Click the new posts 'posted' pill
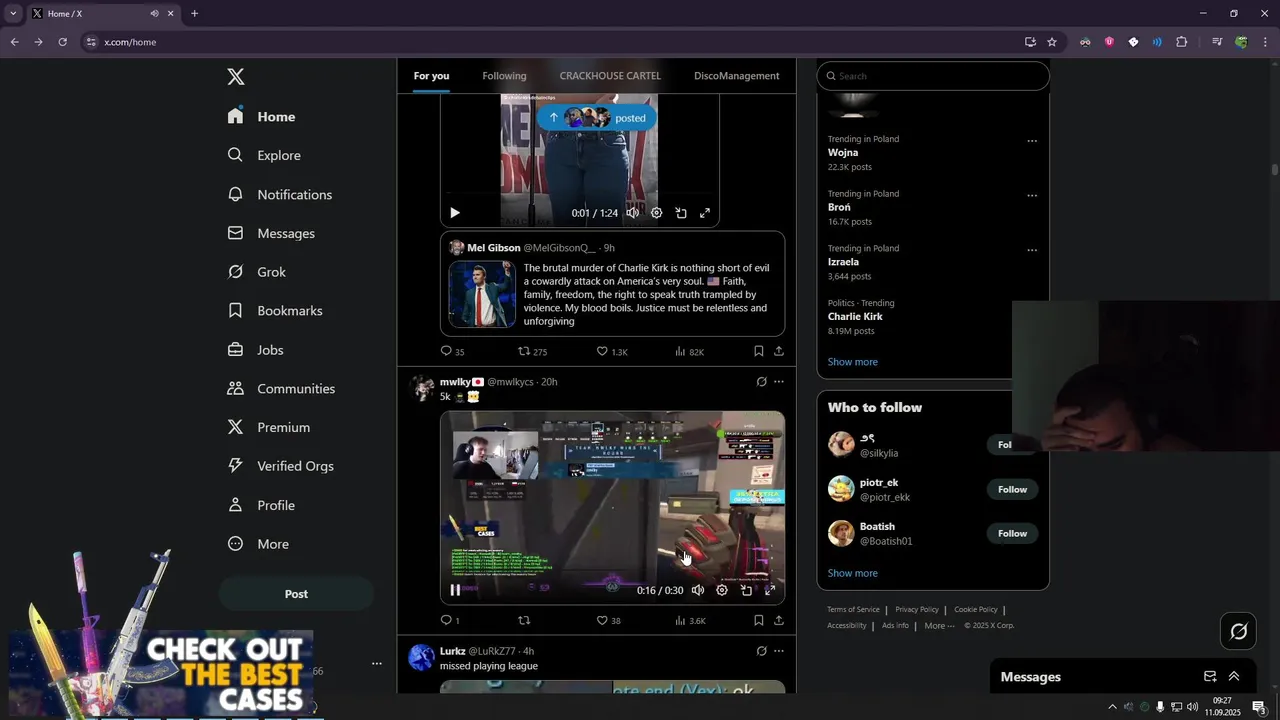This screenshot has height=720, width=1280. pos(596,118)
